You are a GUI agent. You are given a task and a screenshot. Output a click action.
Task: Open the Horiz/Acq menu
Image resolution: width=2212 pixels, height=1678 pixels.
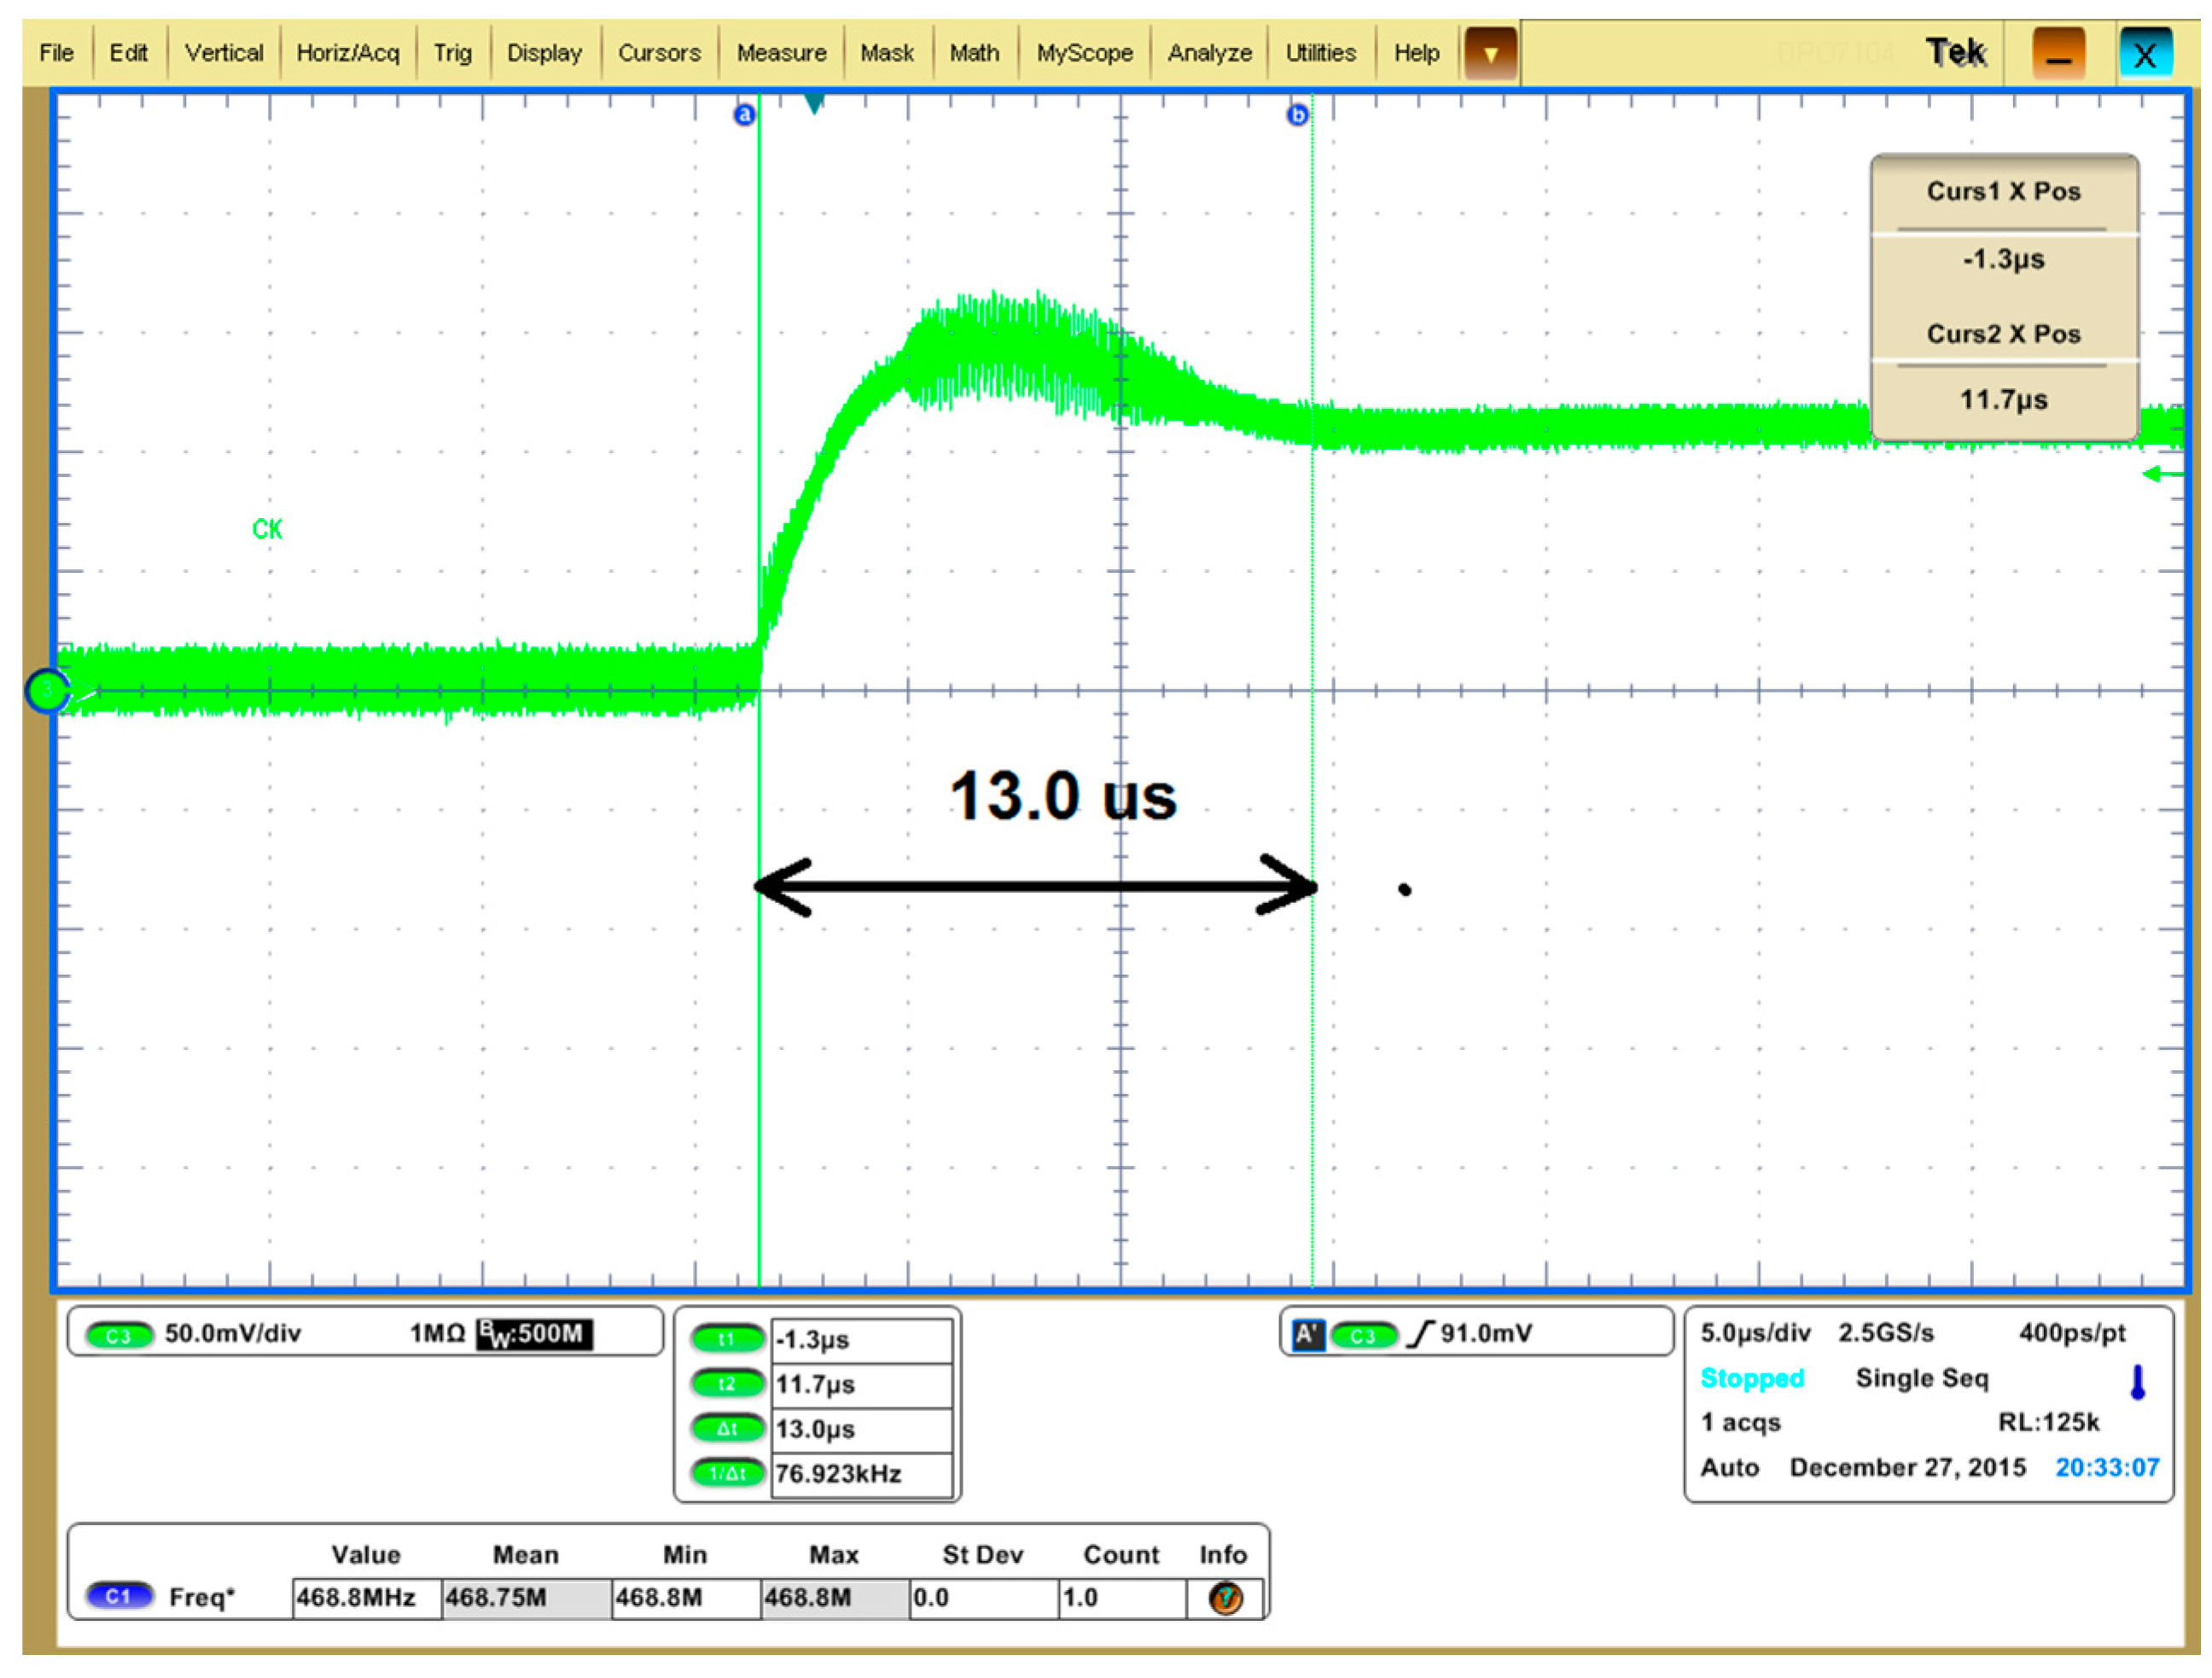click(x=348, y=53)
